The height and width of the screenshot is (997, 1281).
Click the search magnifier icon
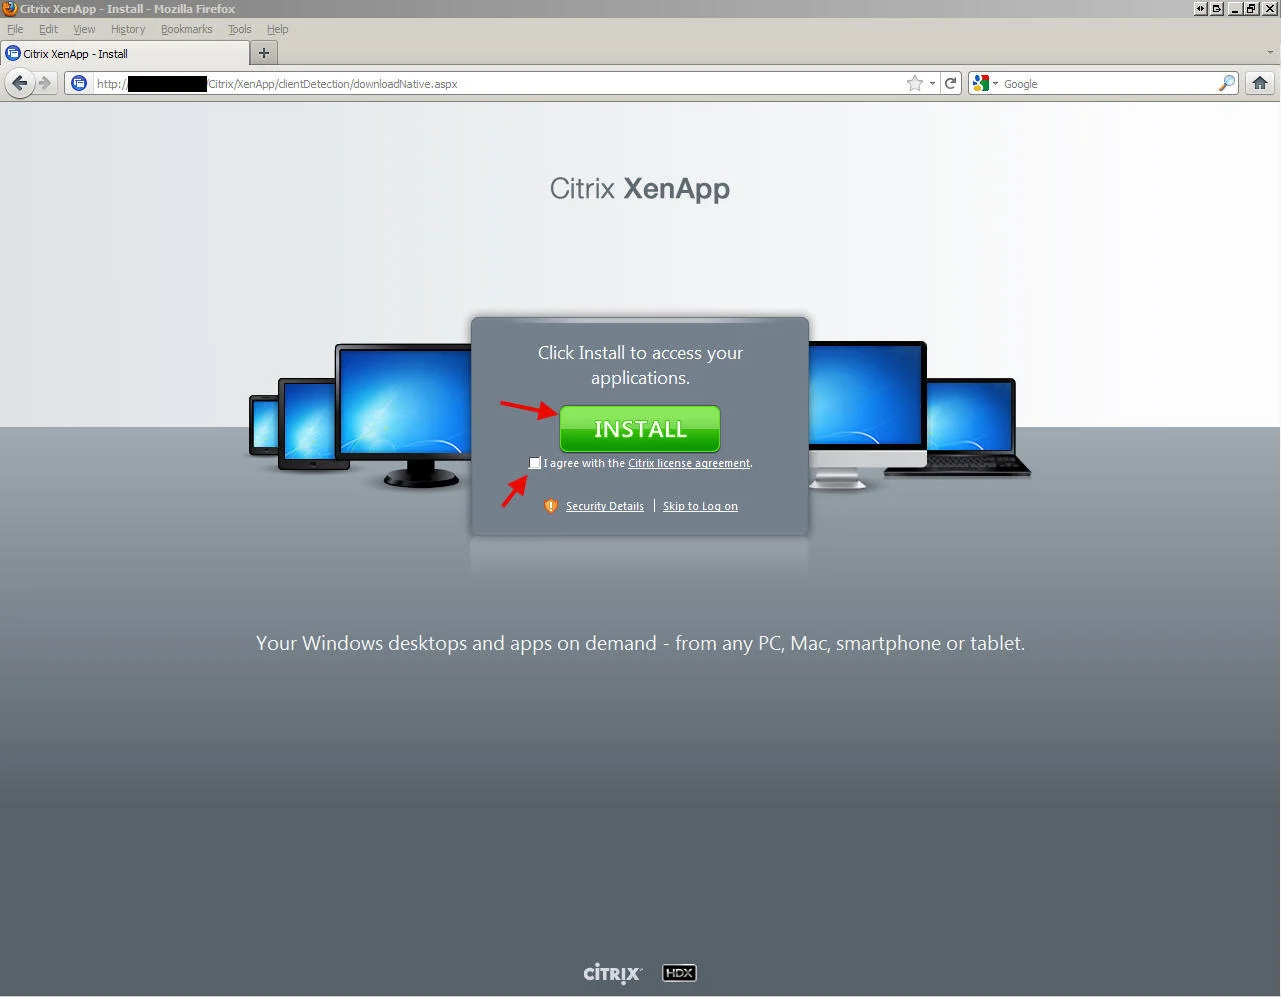[x=1227, y=84]
